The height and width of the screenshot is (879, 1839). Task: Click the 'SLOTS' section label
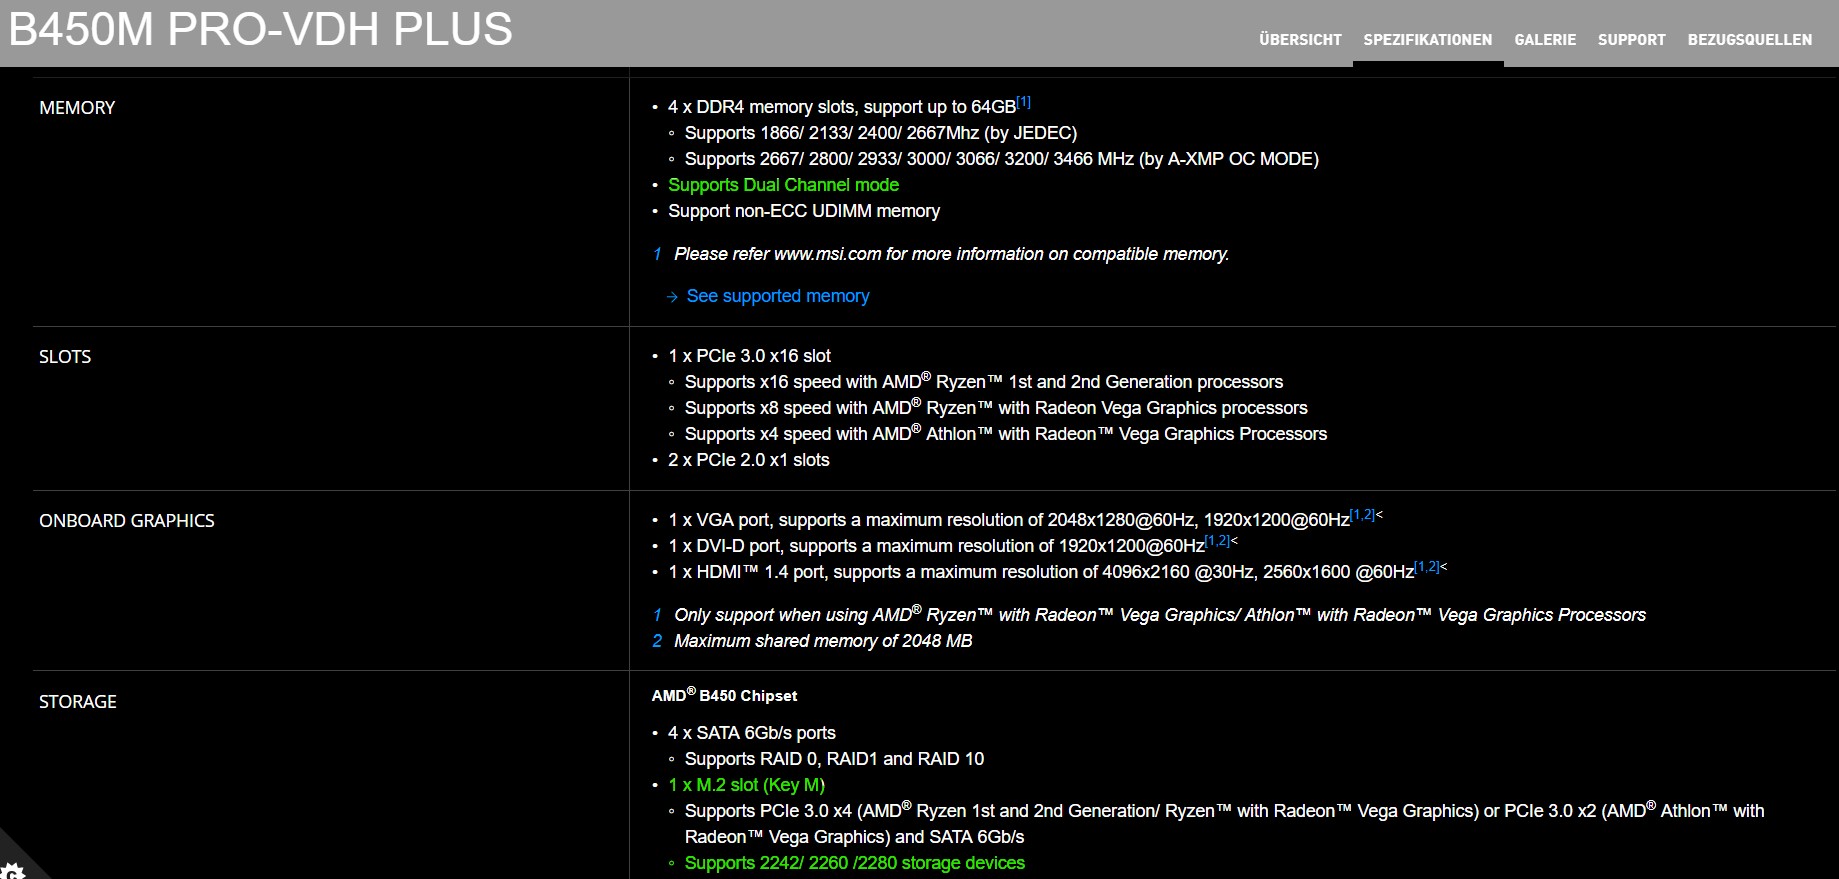pos(65,357)
